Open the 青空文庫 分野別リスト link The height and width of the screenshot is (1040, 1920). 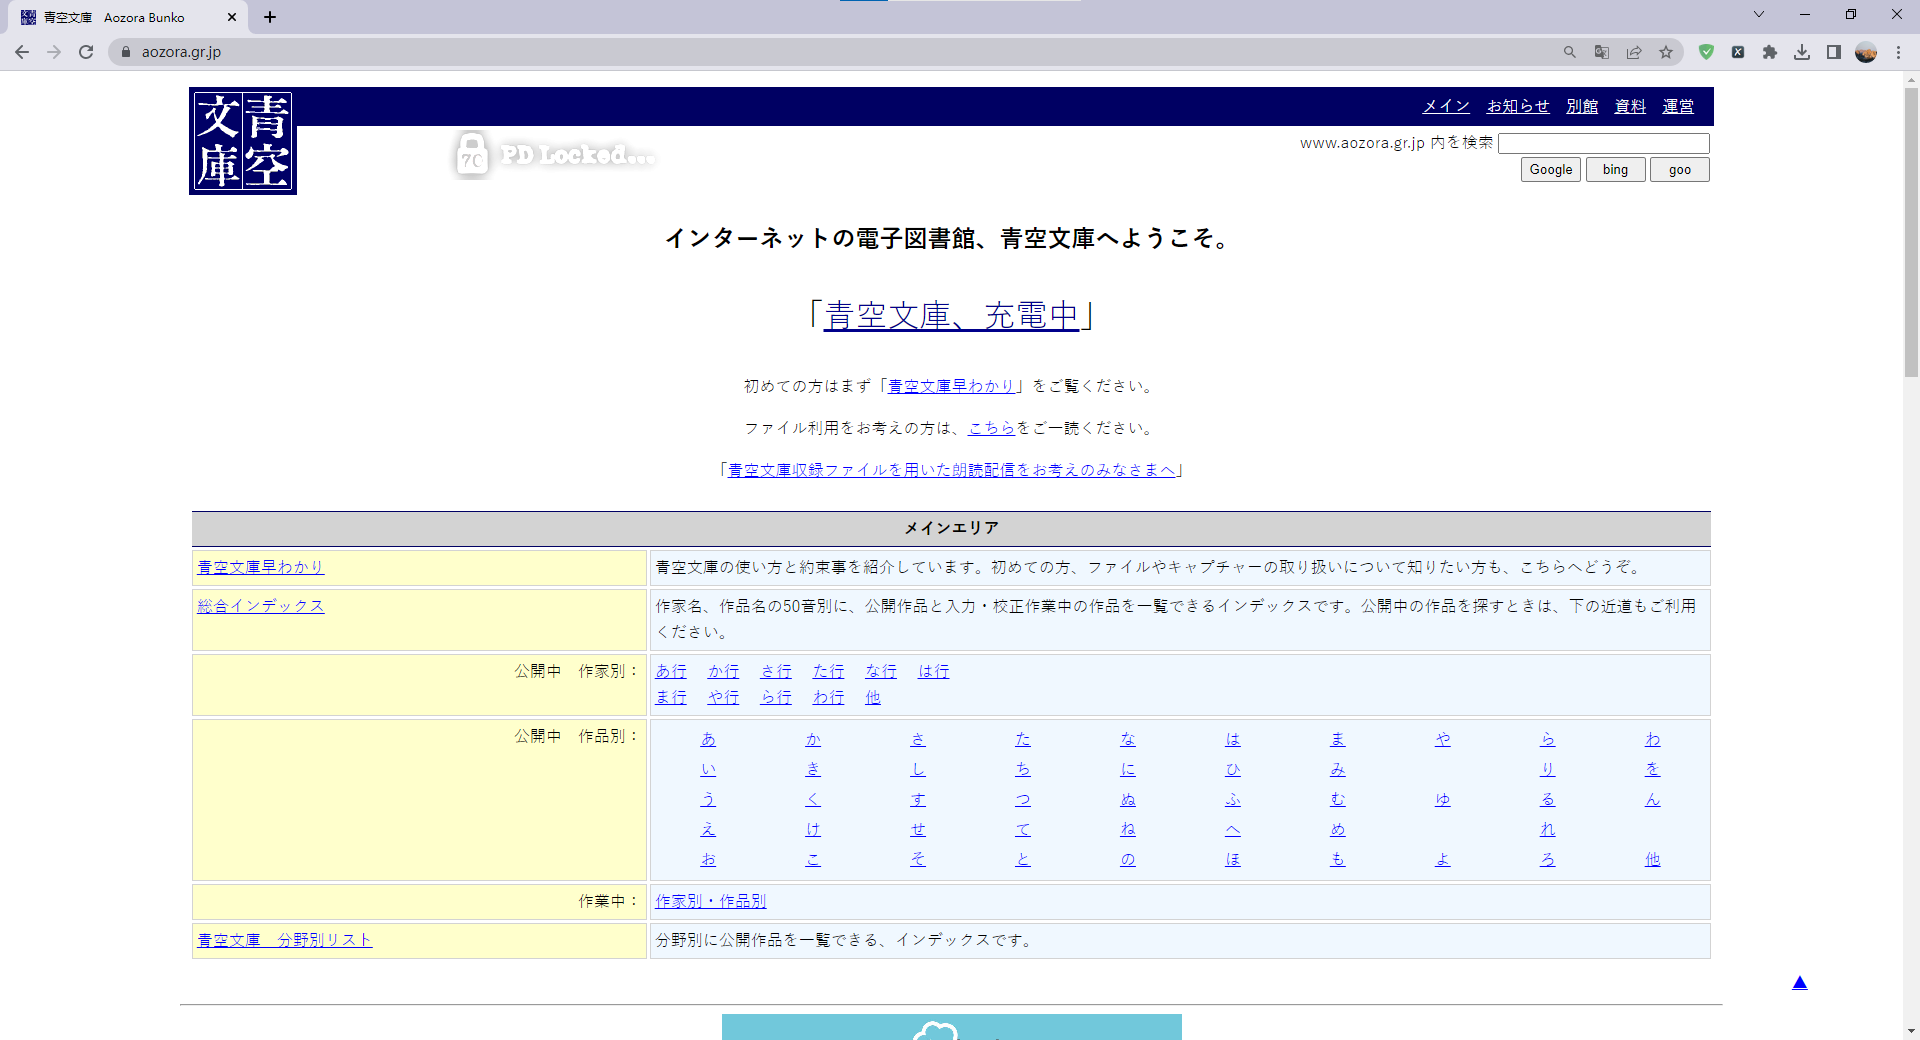(285, 940)
